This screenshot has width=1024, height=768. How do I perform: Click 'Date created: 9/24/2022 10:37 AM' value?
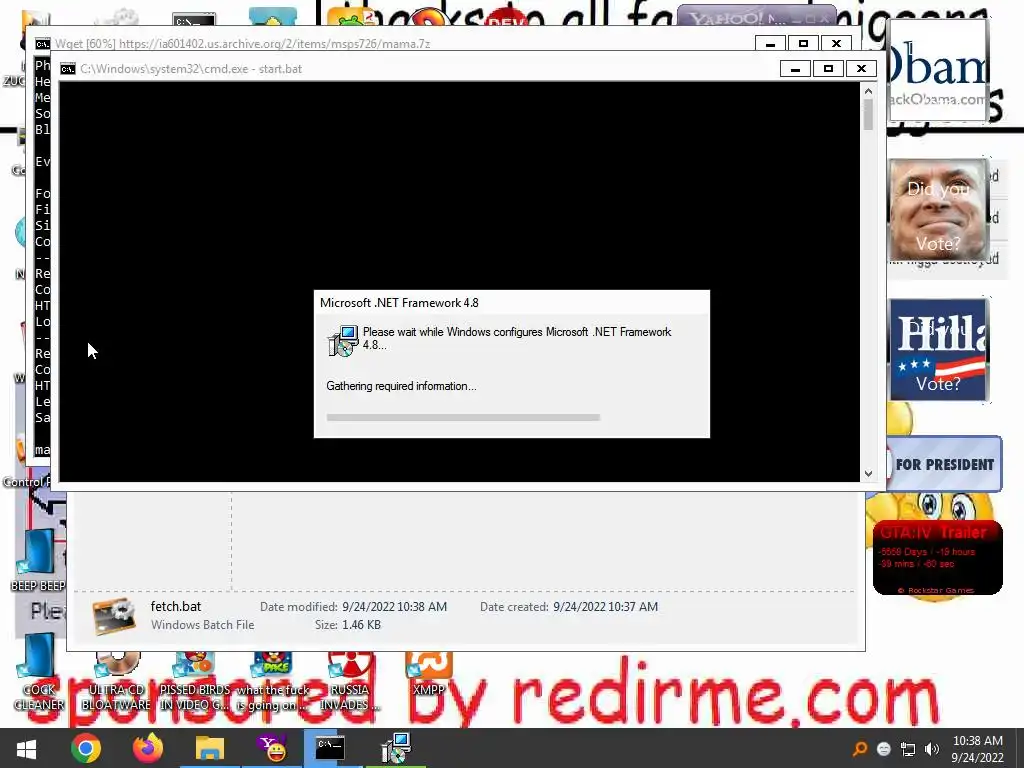[605, 607]
